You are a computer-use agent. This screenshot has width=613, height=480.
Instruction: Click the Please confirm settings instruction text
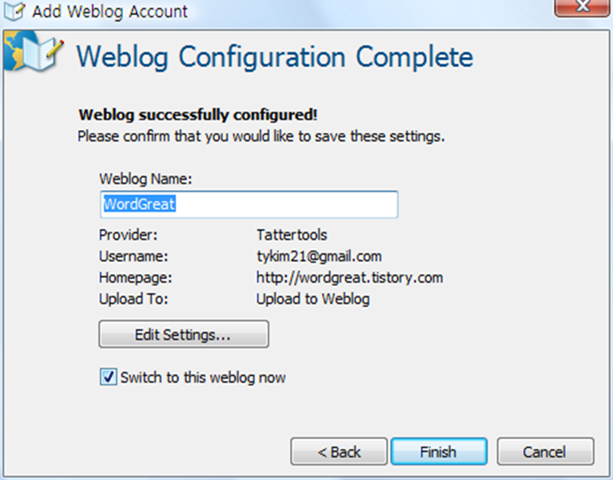[x=260, y=134]
